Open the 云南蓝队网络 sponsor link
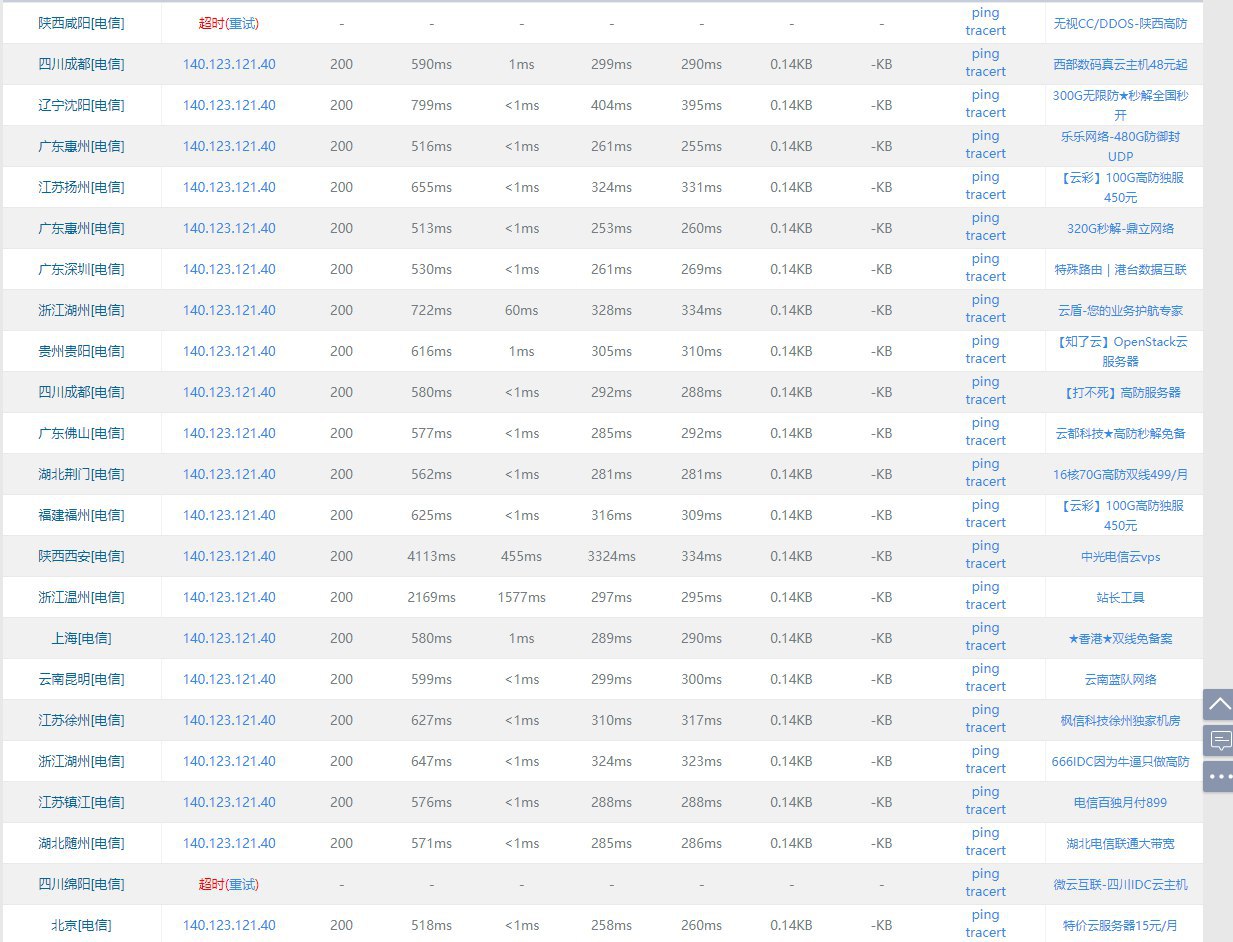Screen dimensions: 1233x942 1120,679
